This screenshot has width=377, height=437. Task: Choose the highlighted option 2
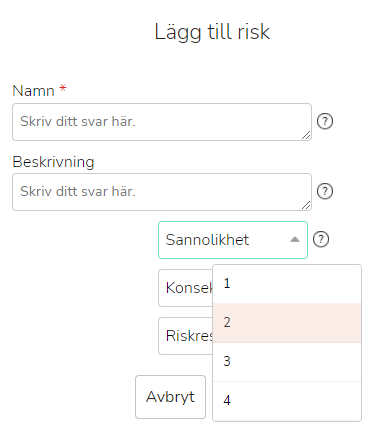[287, 323]
